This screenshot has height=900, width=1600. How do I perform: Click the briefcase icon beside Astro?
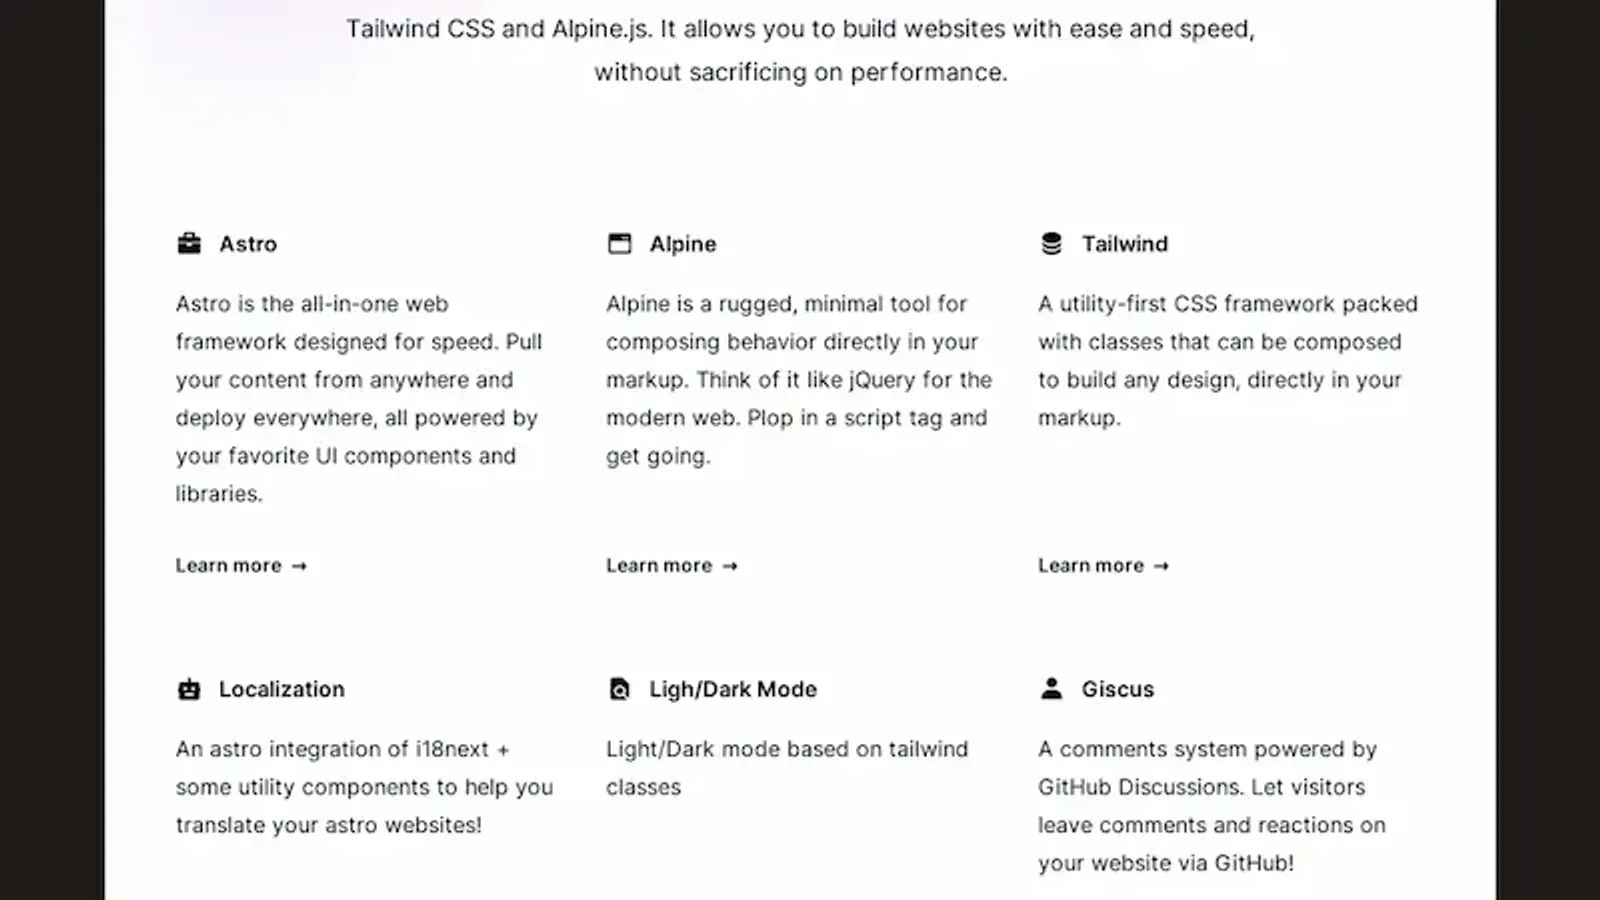pos(189,244)
